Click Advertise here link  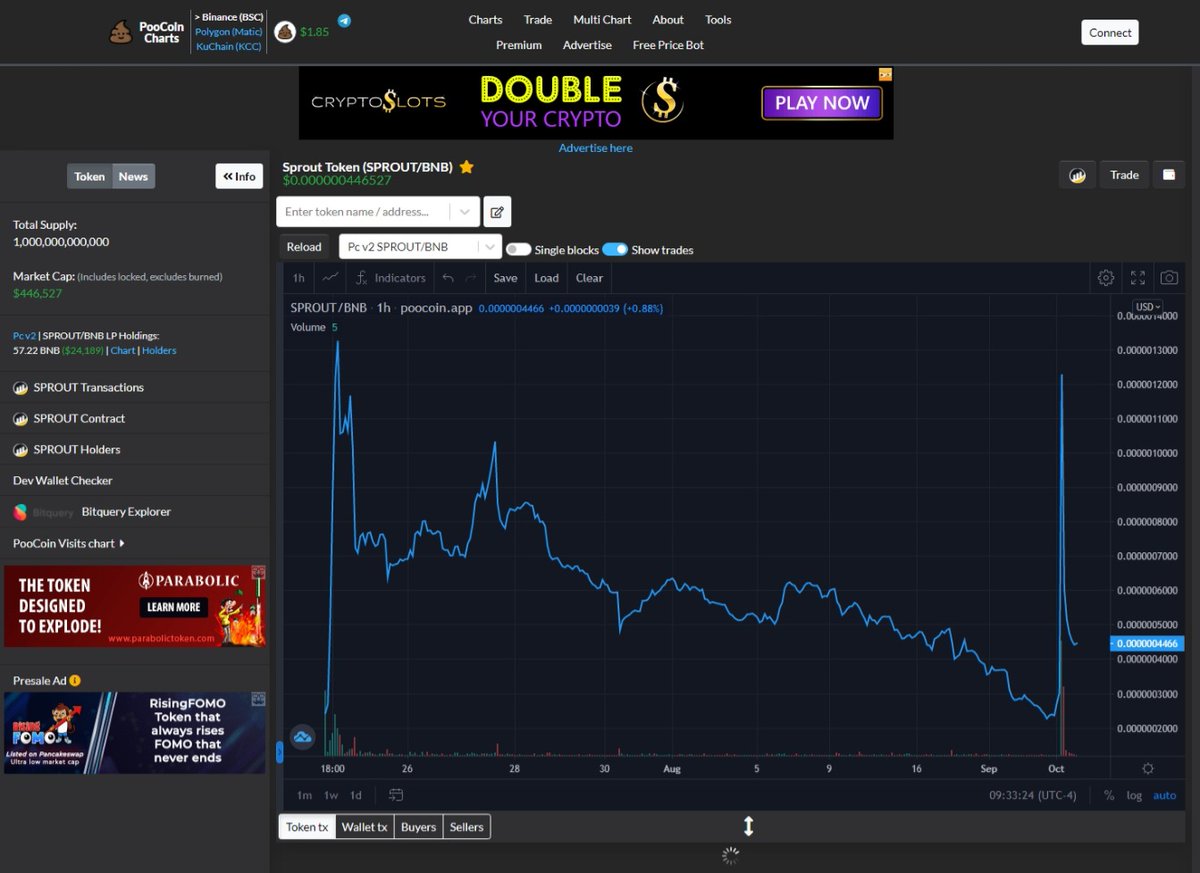[x=596, y=148]
